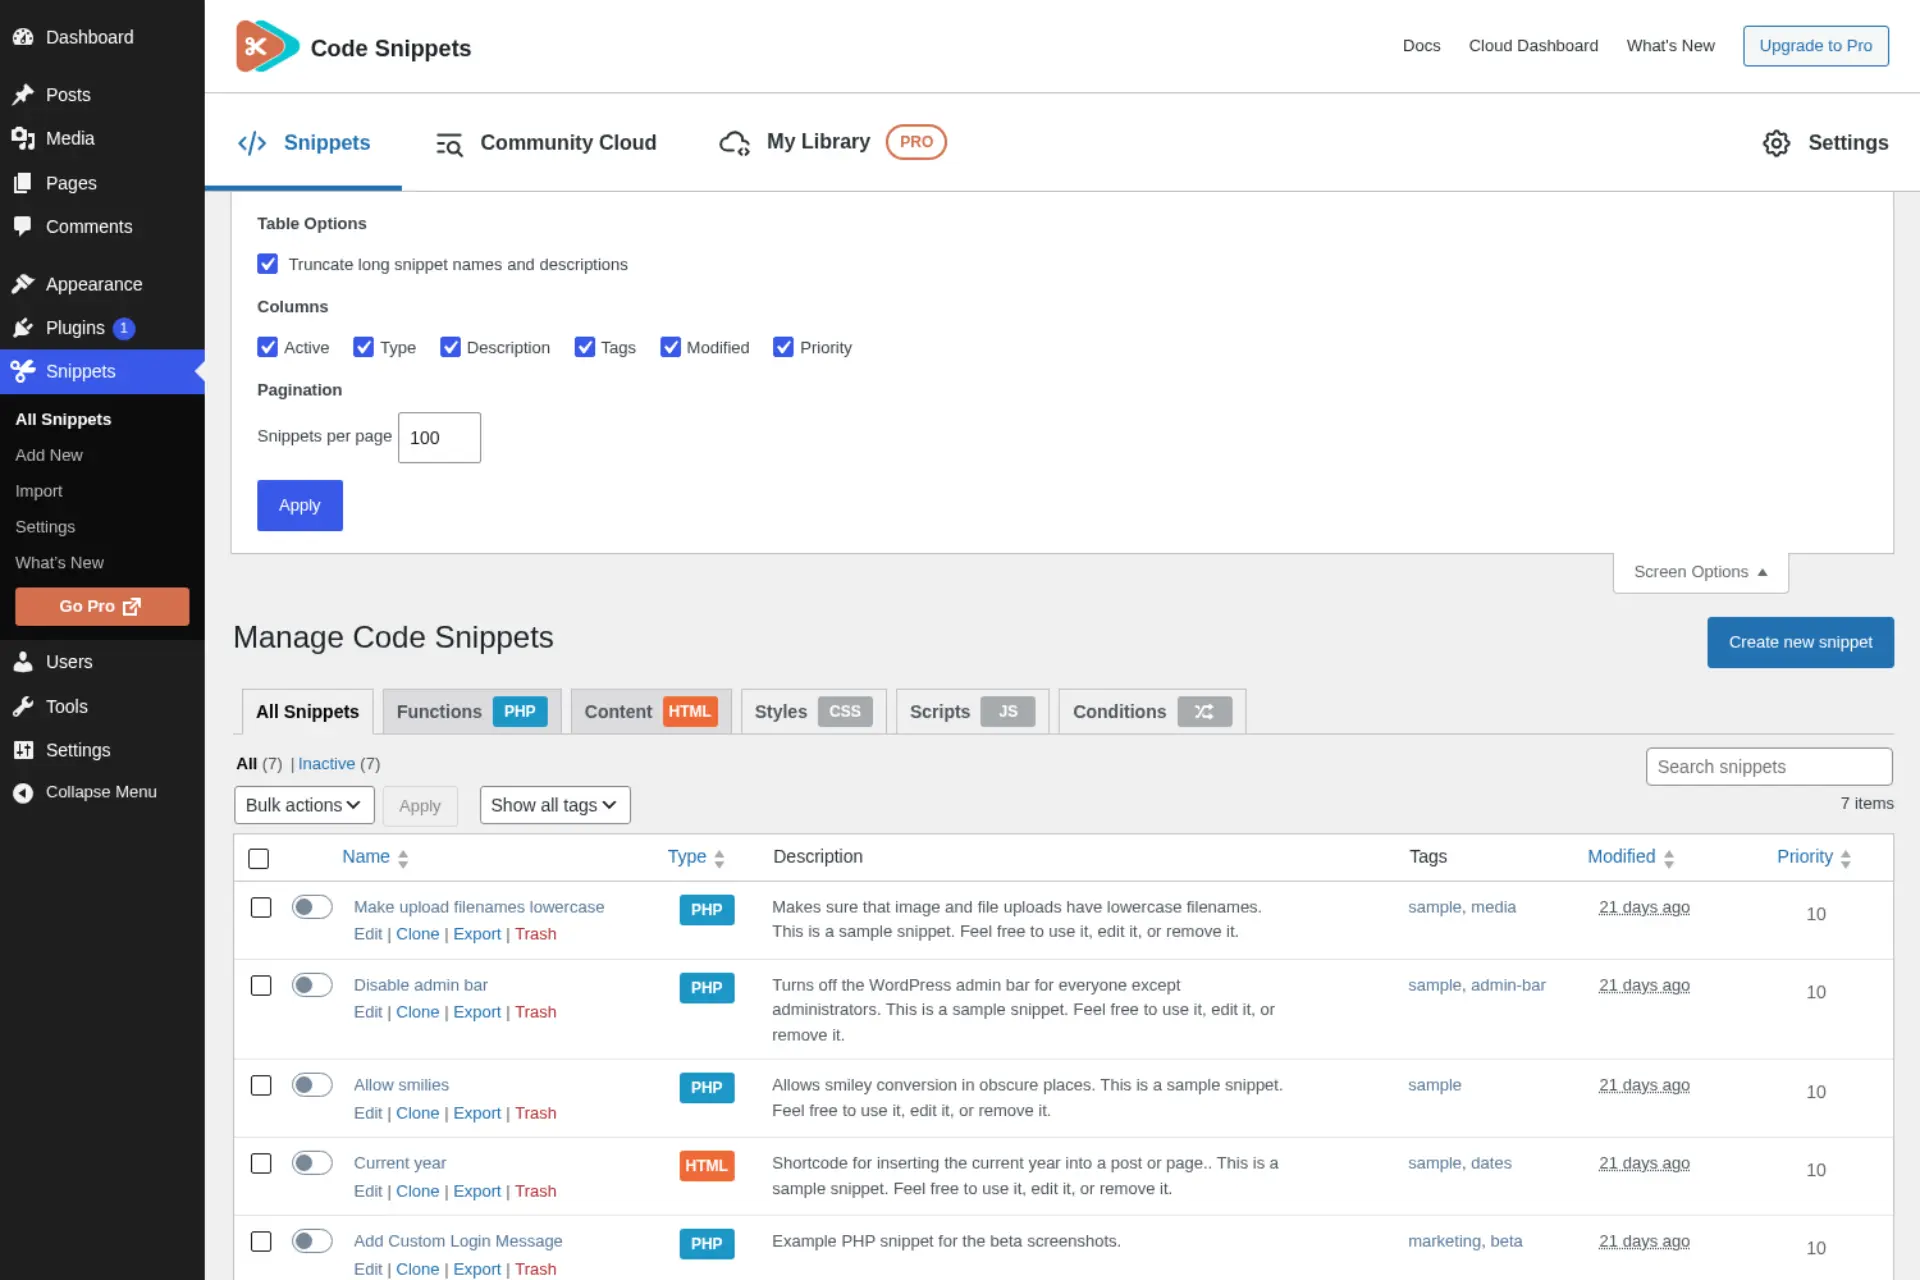The width and height of the screenshot is (1920, 1280).
Task: Click the Conditions shuffle icon badge
Action: 1204,711
